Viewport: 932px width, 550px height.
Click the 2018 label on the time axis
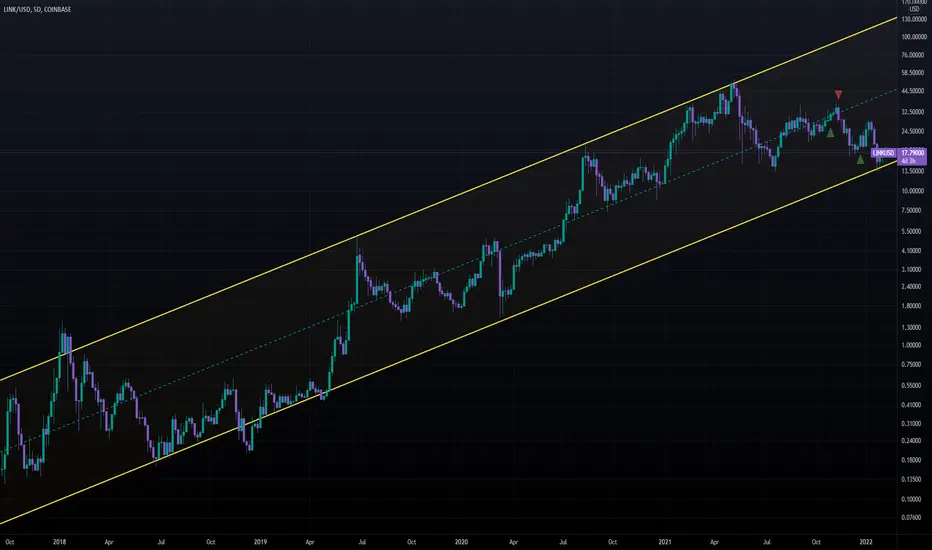tap(59, 542)
